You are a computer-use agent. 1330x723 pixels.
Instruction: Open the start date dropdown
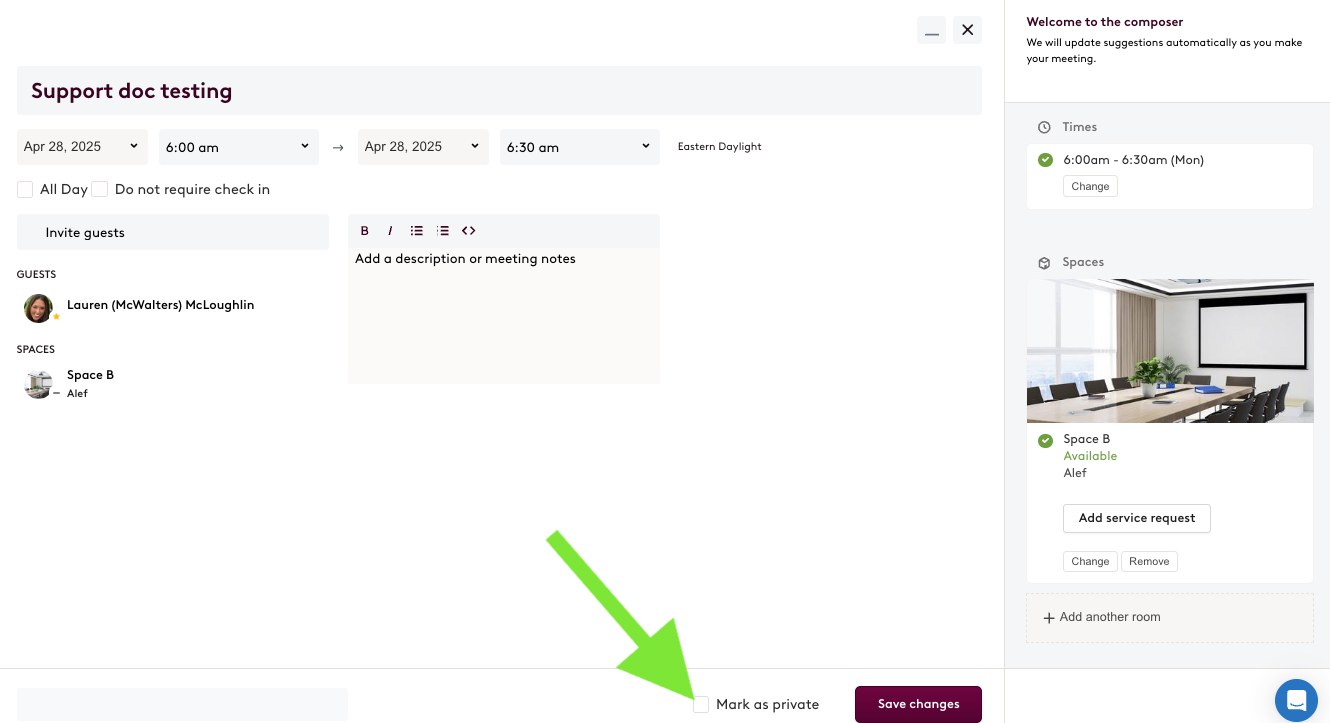tap(82, 147)
